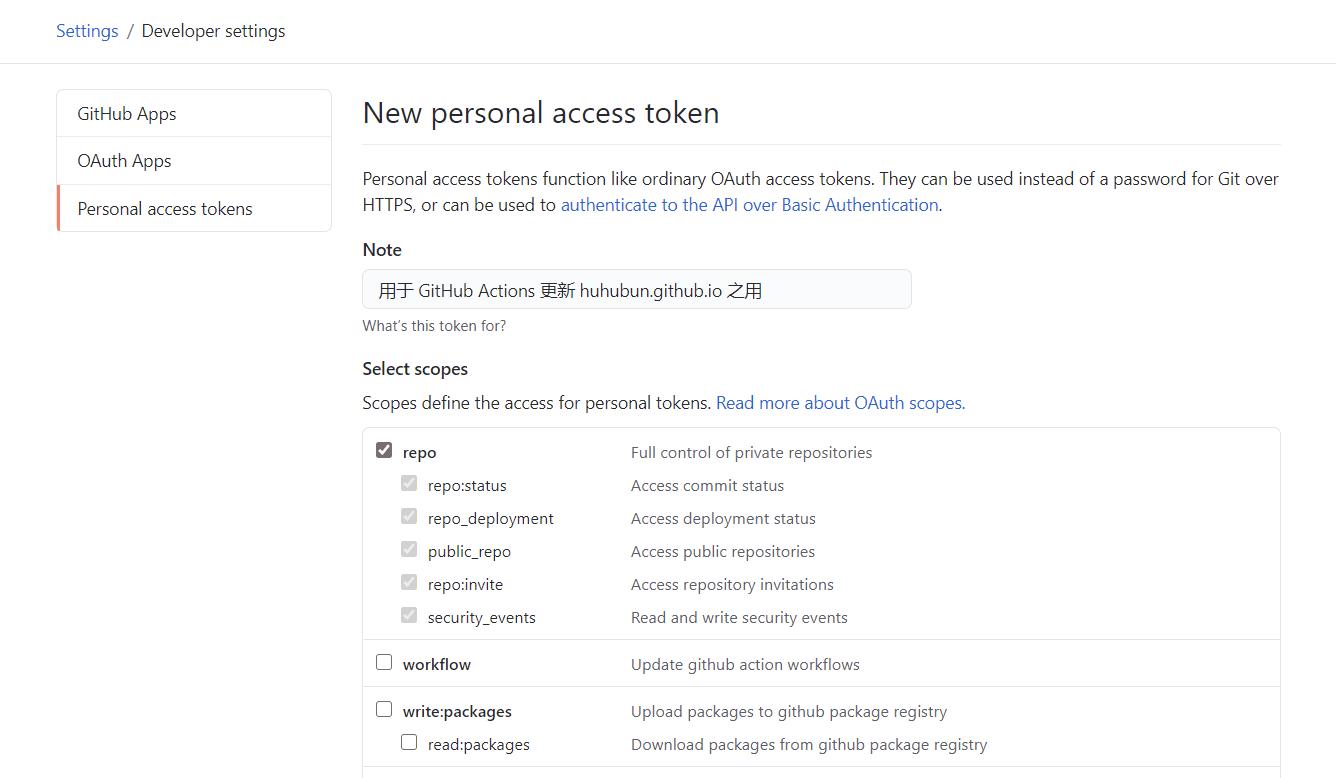This screenshot has height=778, width=1336.
Task: Uncheck the repo scope checkbox
Action: (384, 450)
